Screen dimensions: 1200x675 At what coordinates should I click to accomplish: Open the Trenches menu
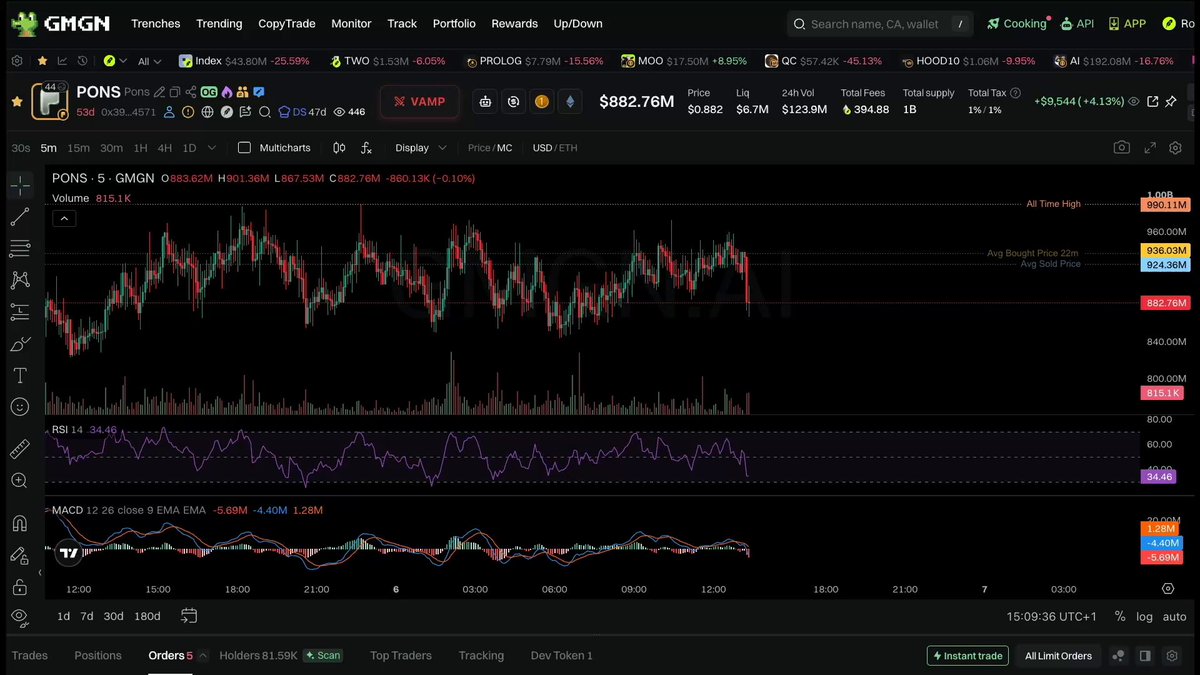point(156,23)
